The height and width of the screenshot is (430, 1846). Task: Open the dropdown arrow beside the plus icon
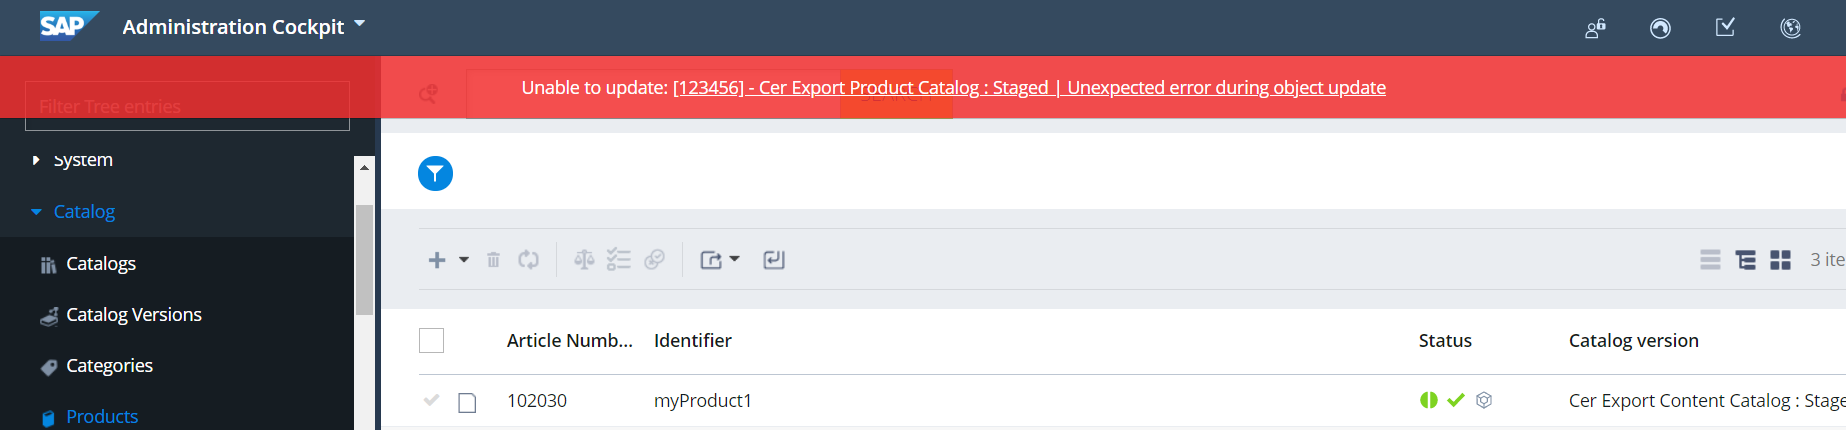click(x=464, y=260)
